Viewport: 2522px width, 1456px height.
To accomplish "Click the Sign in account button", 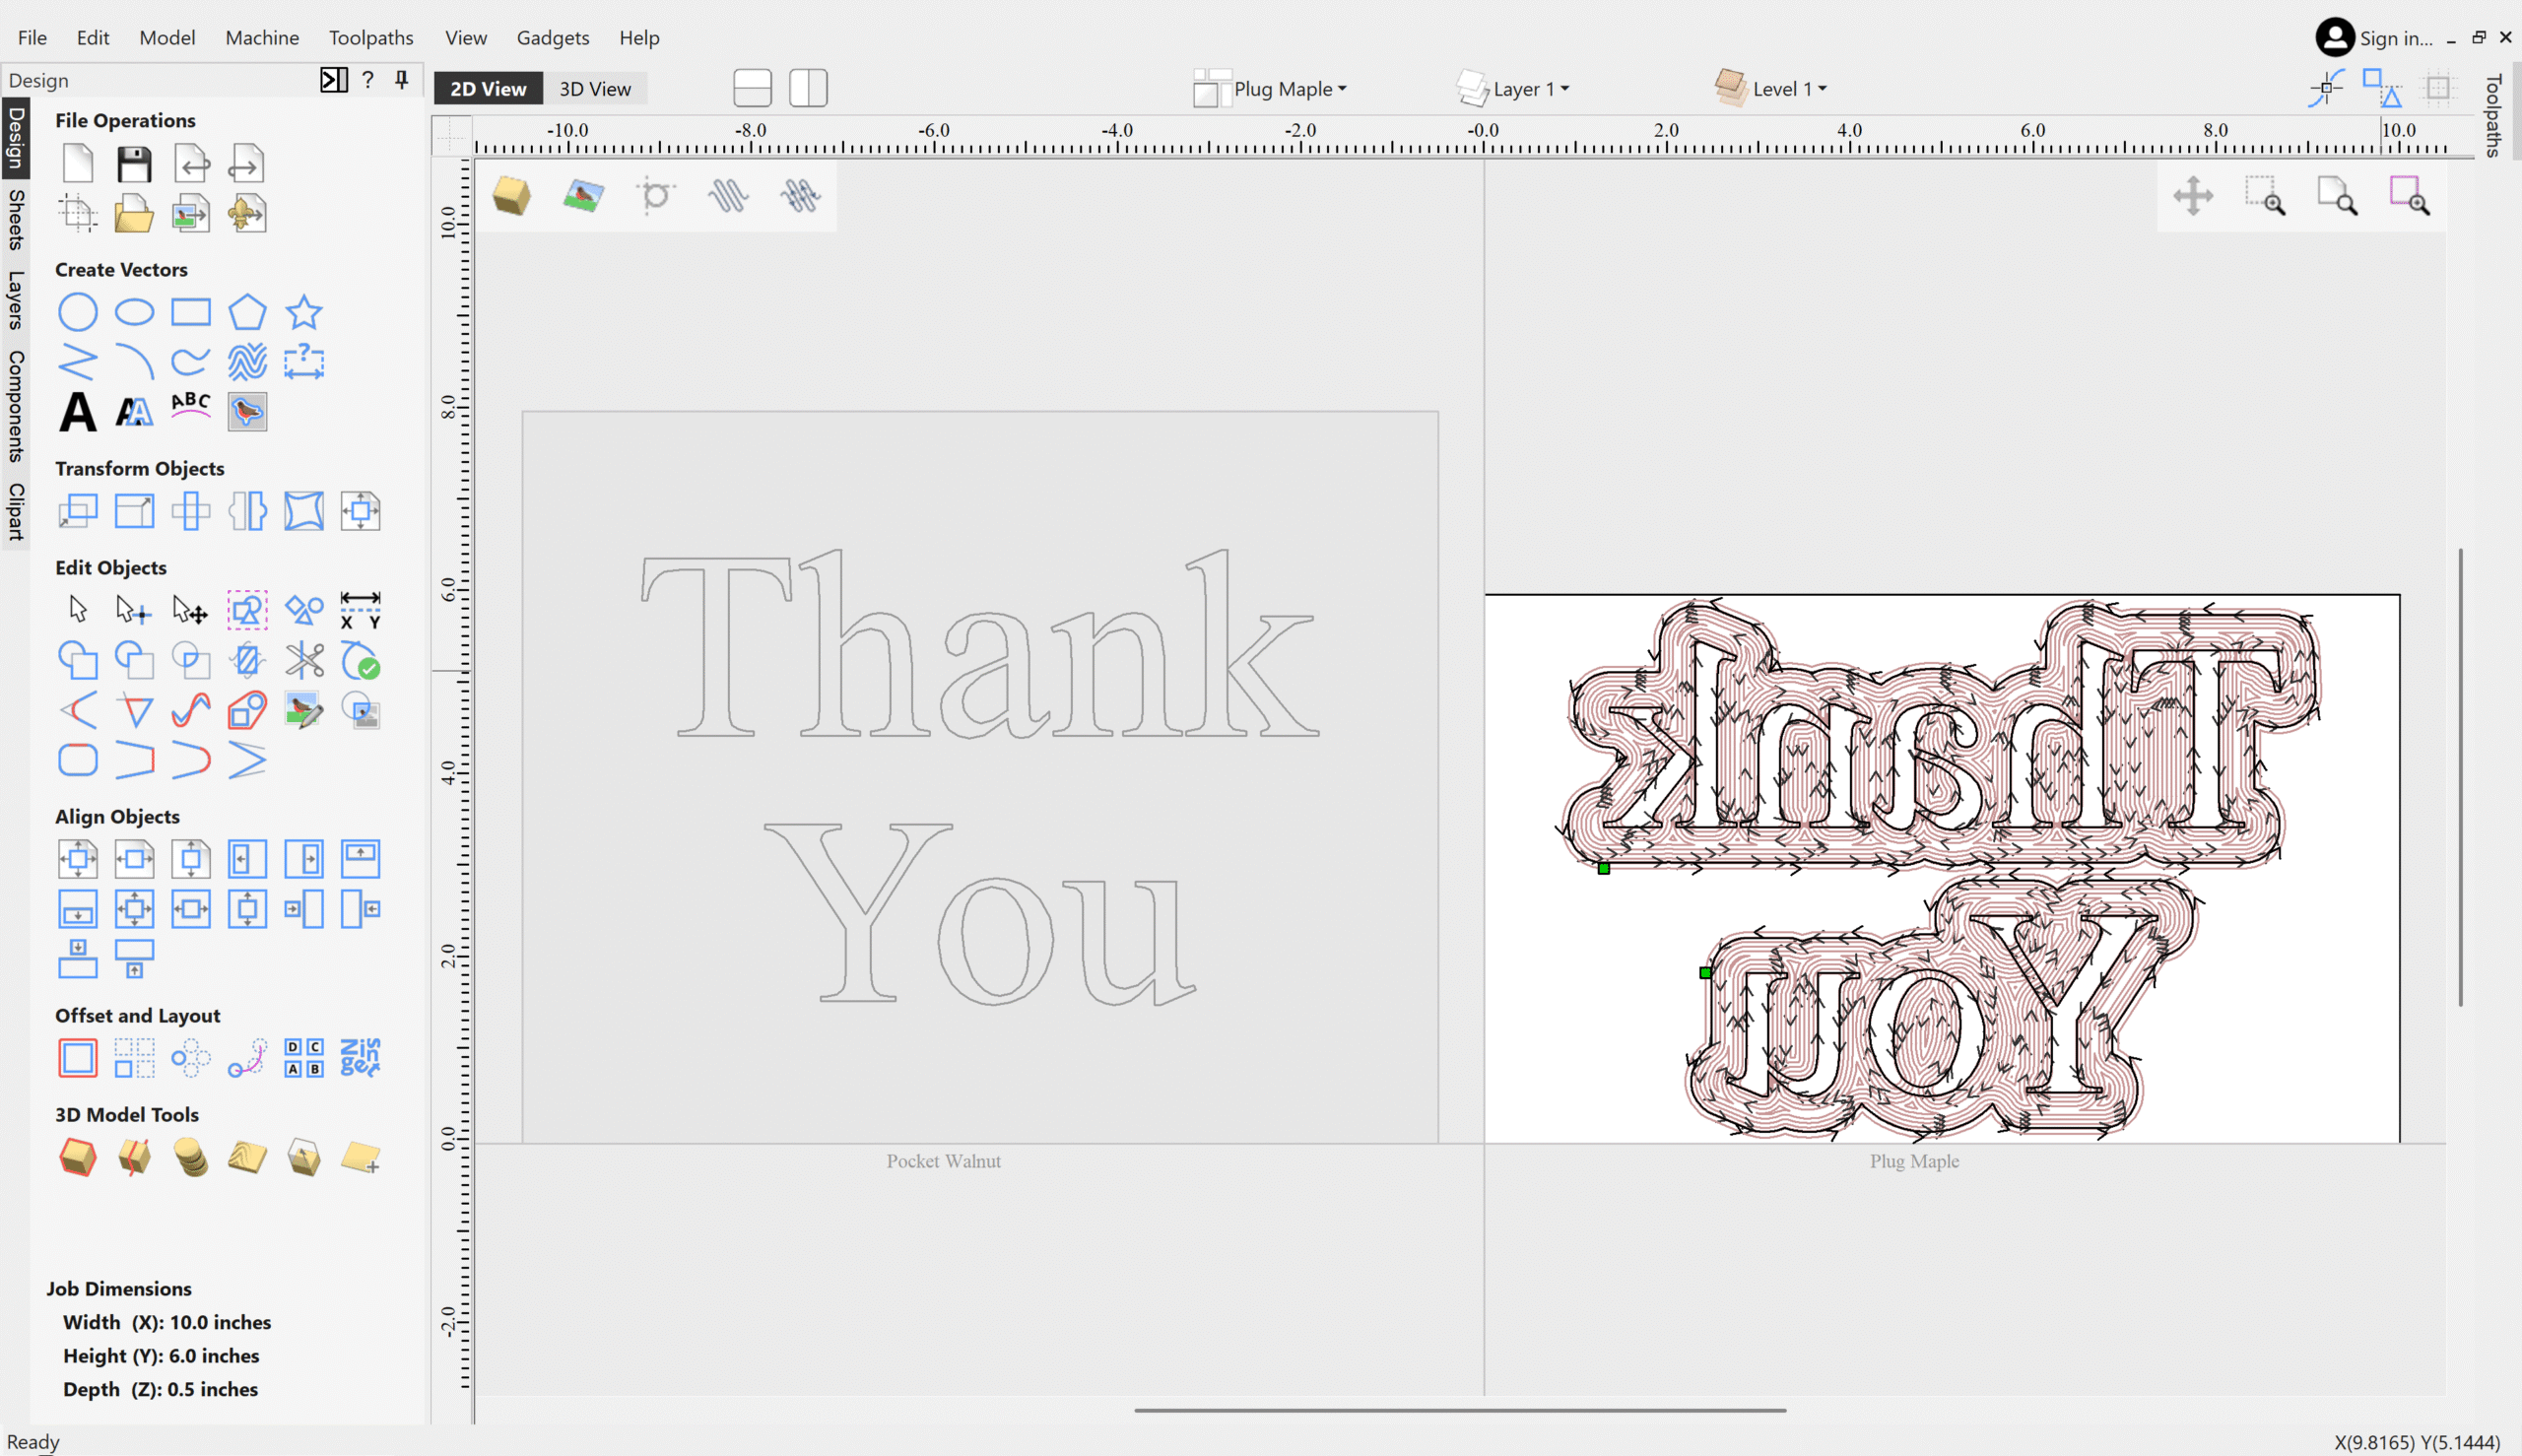I will (x=2374, y=38).
